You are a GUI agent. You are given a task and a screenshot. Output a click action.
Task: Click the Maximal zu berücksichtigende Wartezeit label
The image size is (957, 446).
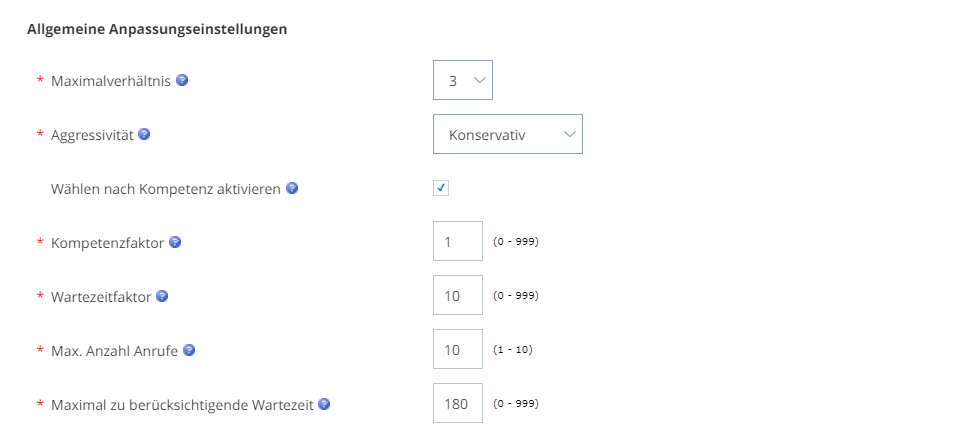182,405
